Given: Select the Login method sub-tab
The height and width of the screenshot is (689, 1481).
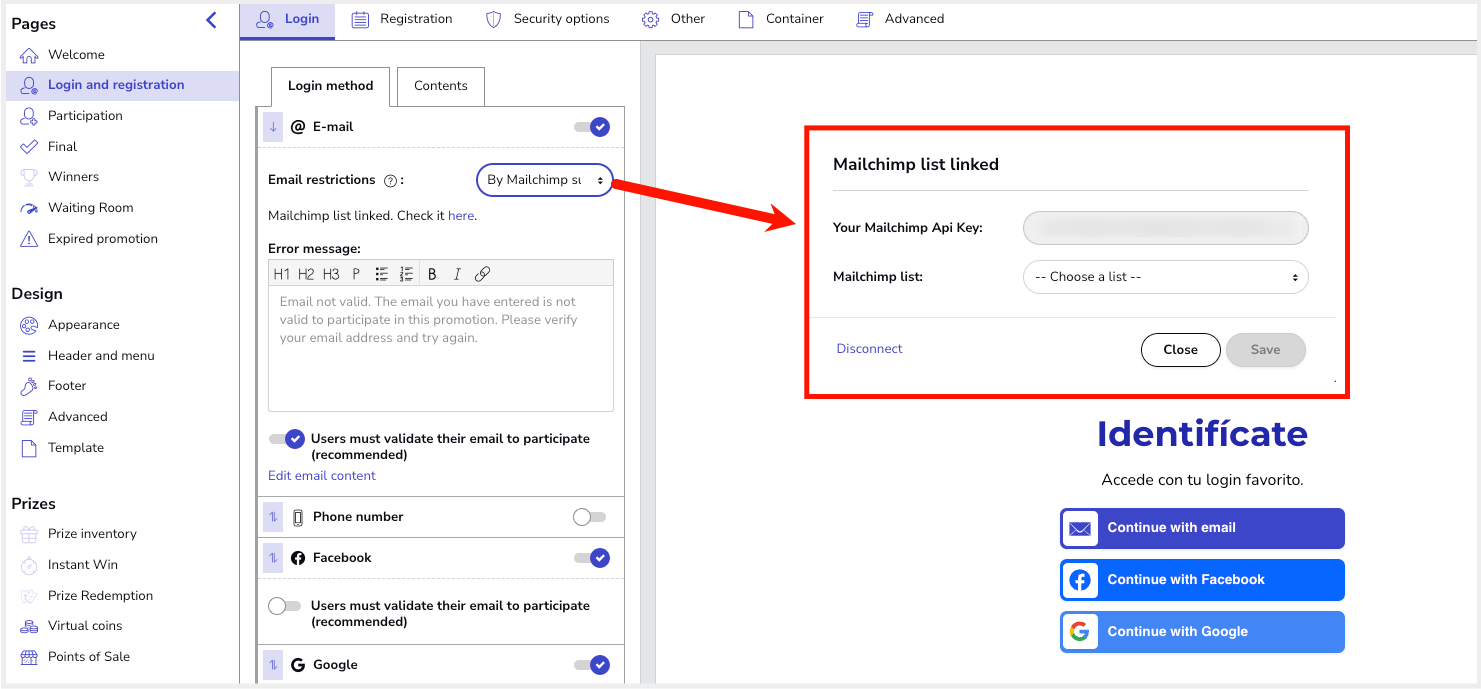Looking at the screenshot, I should [330, 86].
